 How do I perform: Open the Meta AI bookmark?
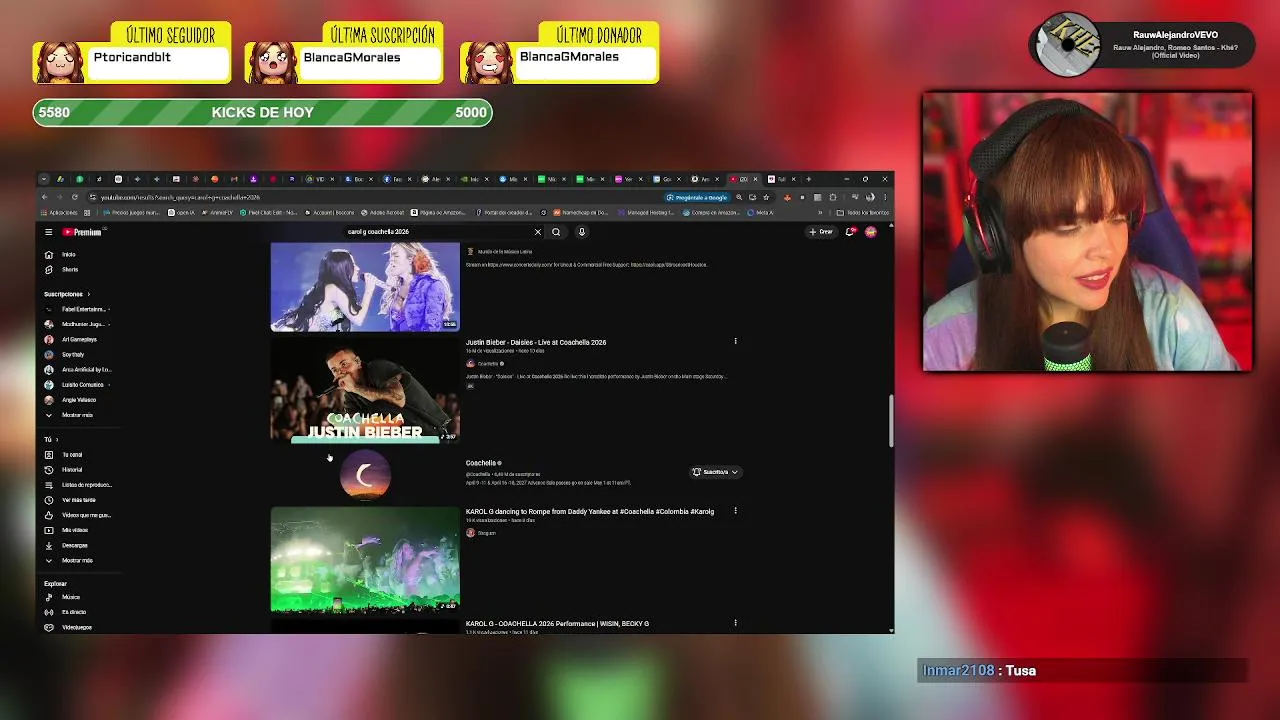click(x=761, y=212)
